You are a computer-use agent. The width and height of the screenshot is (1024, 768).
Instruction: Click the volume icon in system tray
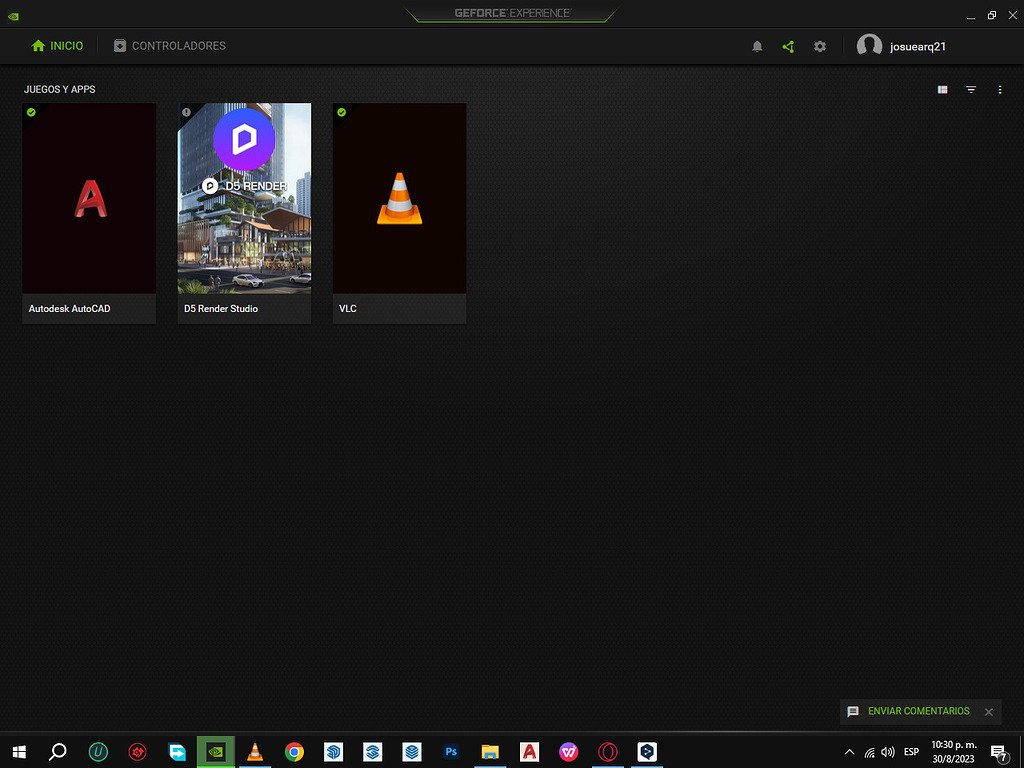(x=887, y=752)
